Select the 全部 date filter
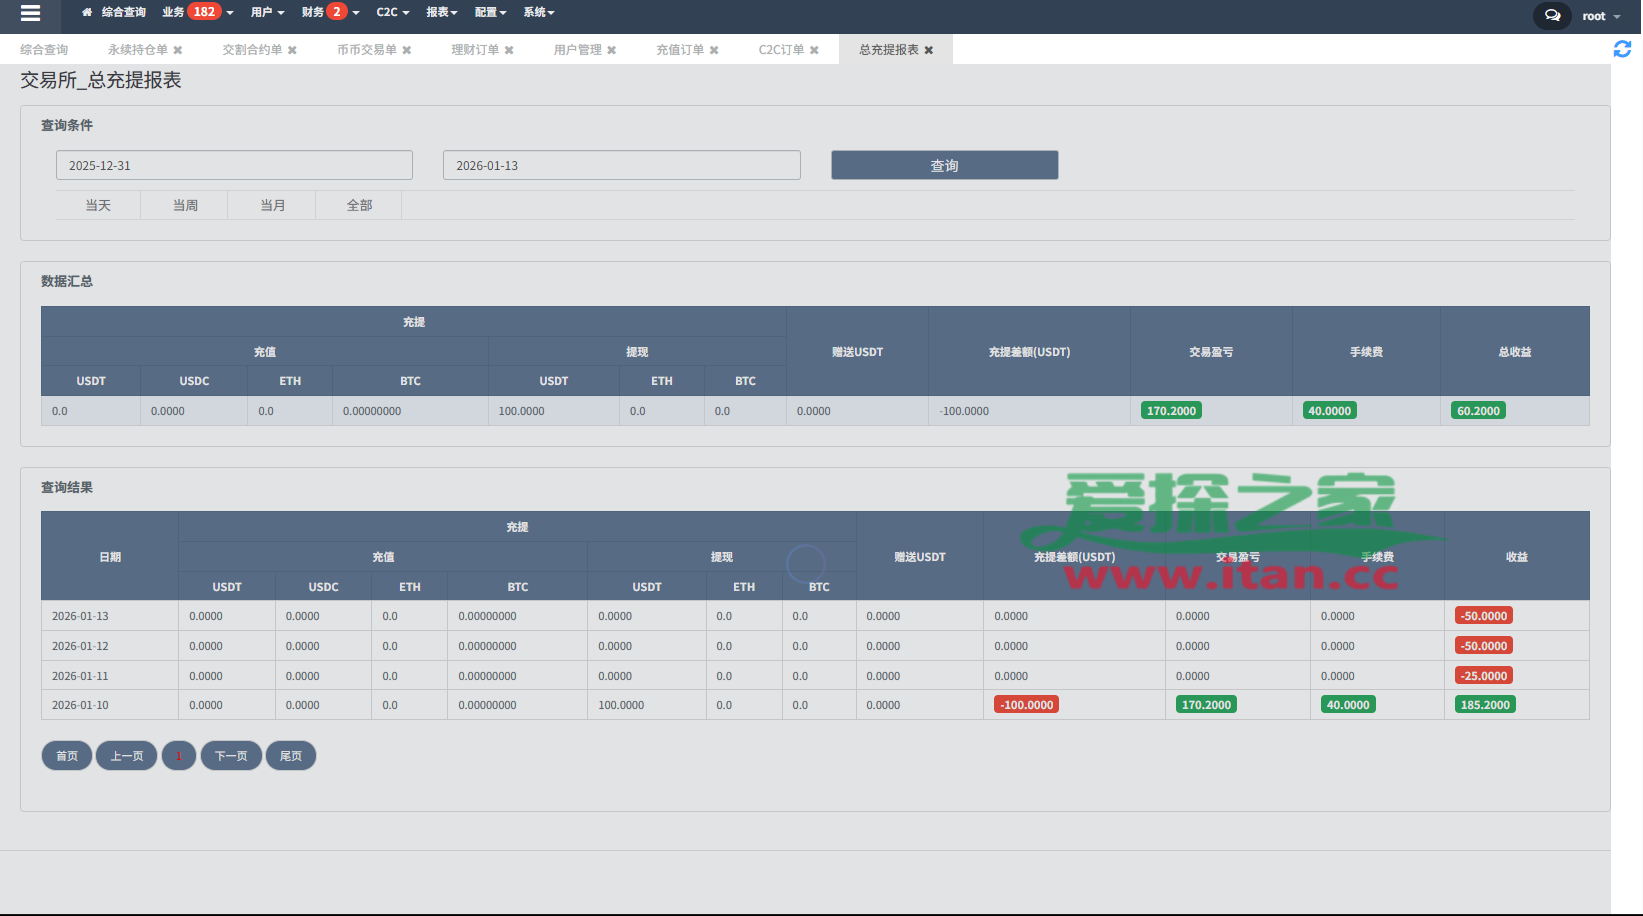 (359, 205)
